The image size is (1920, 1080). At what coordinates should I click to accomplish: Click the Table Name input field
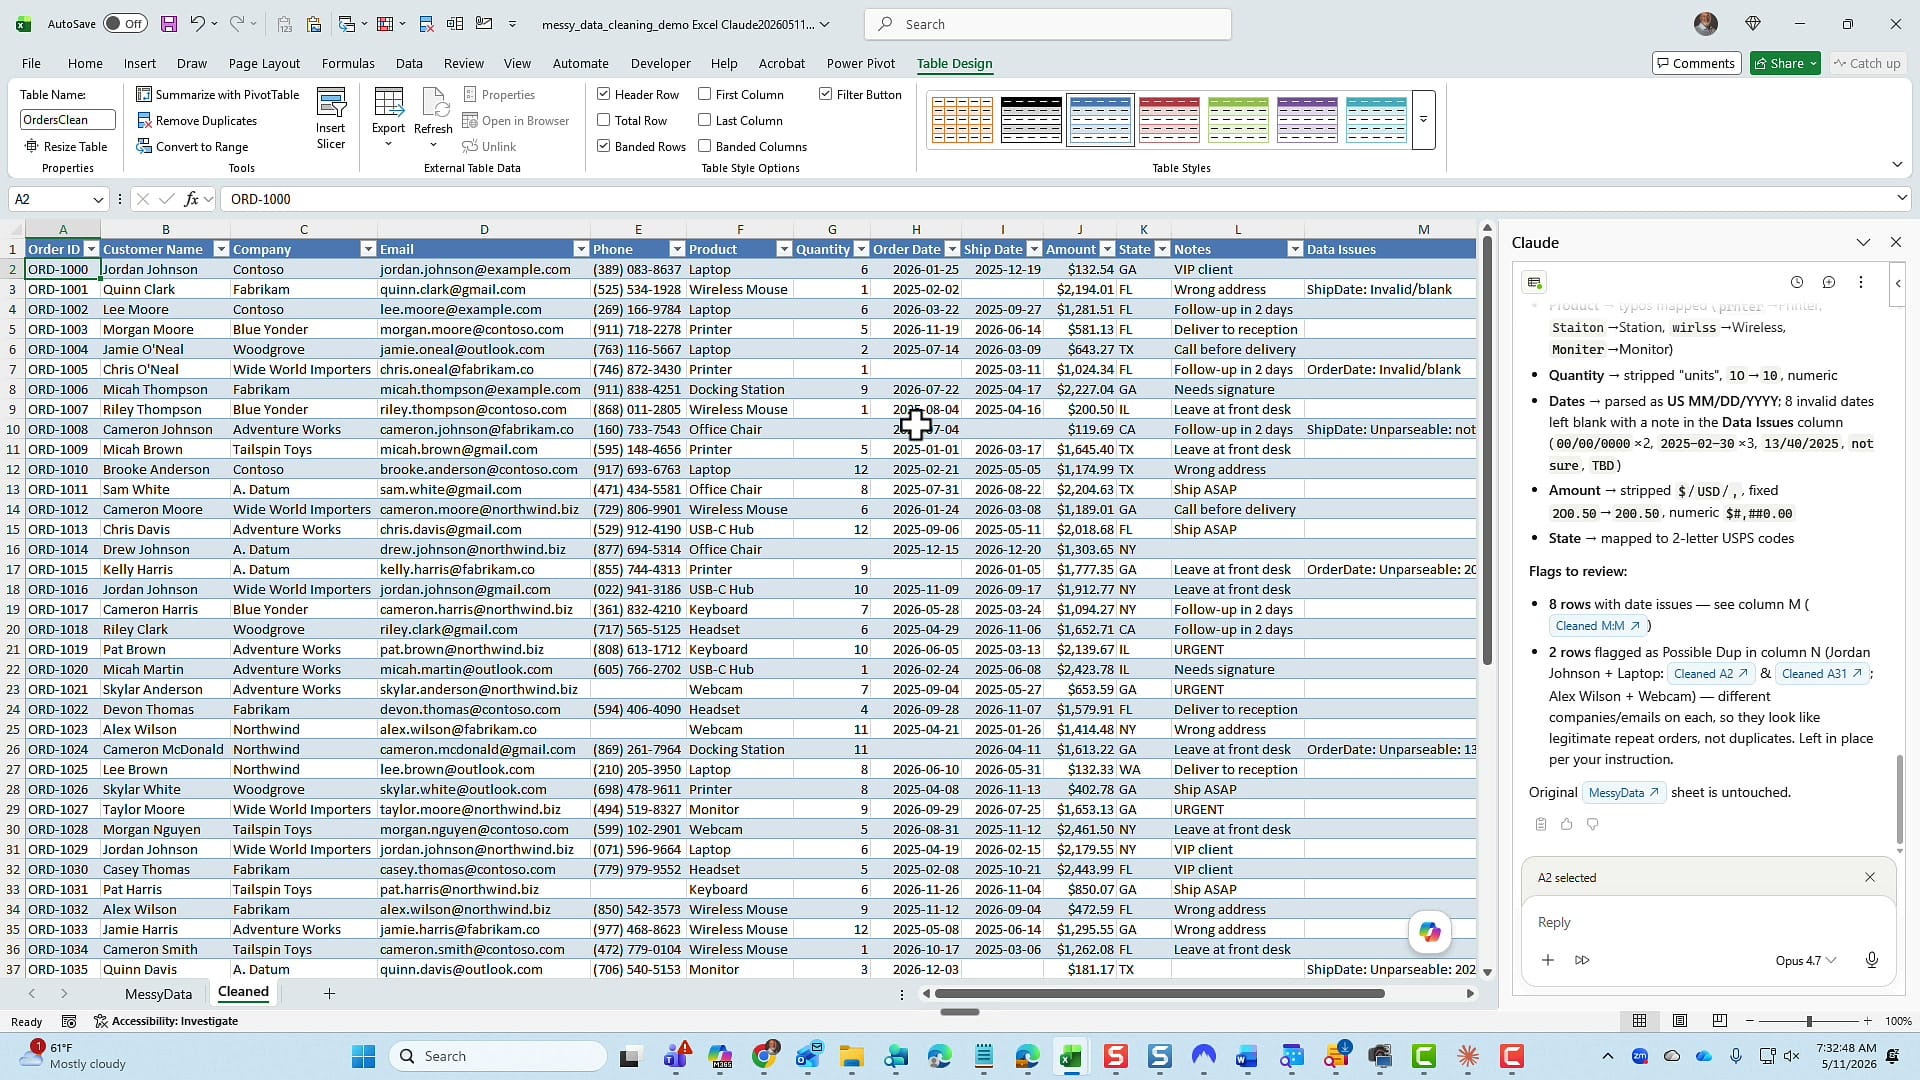[67, 119]
